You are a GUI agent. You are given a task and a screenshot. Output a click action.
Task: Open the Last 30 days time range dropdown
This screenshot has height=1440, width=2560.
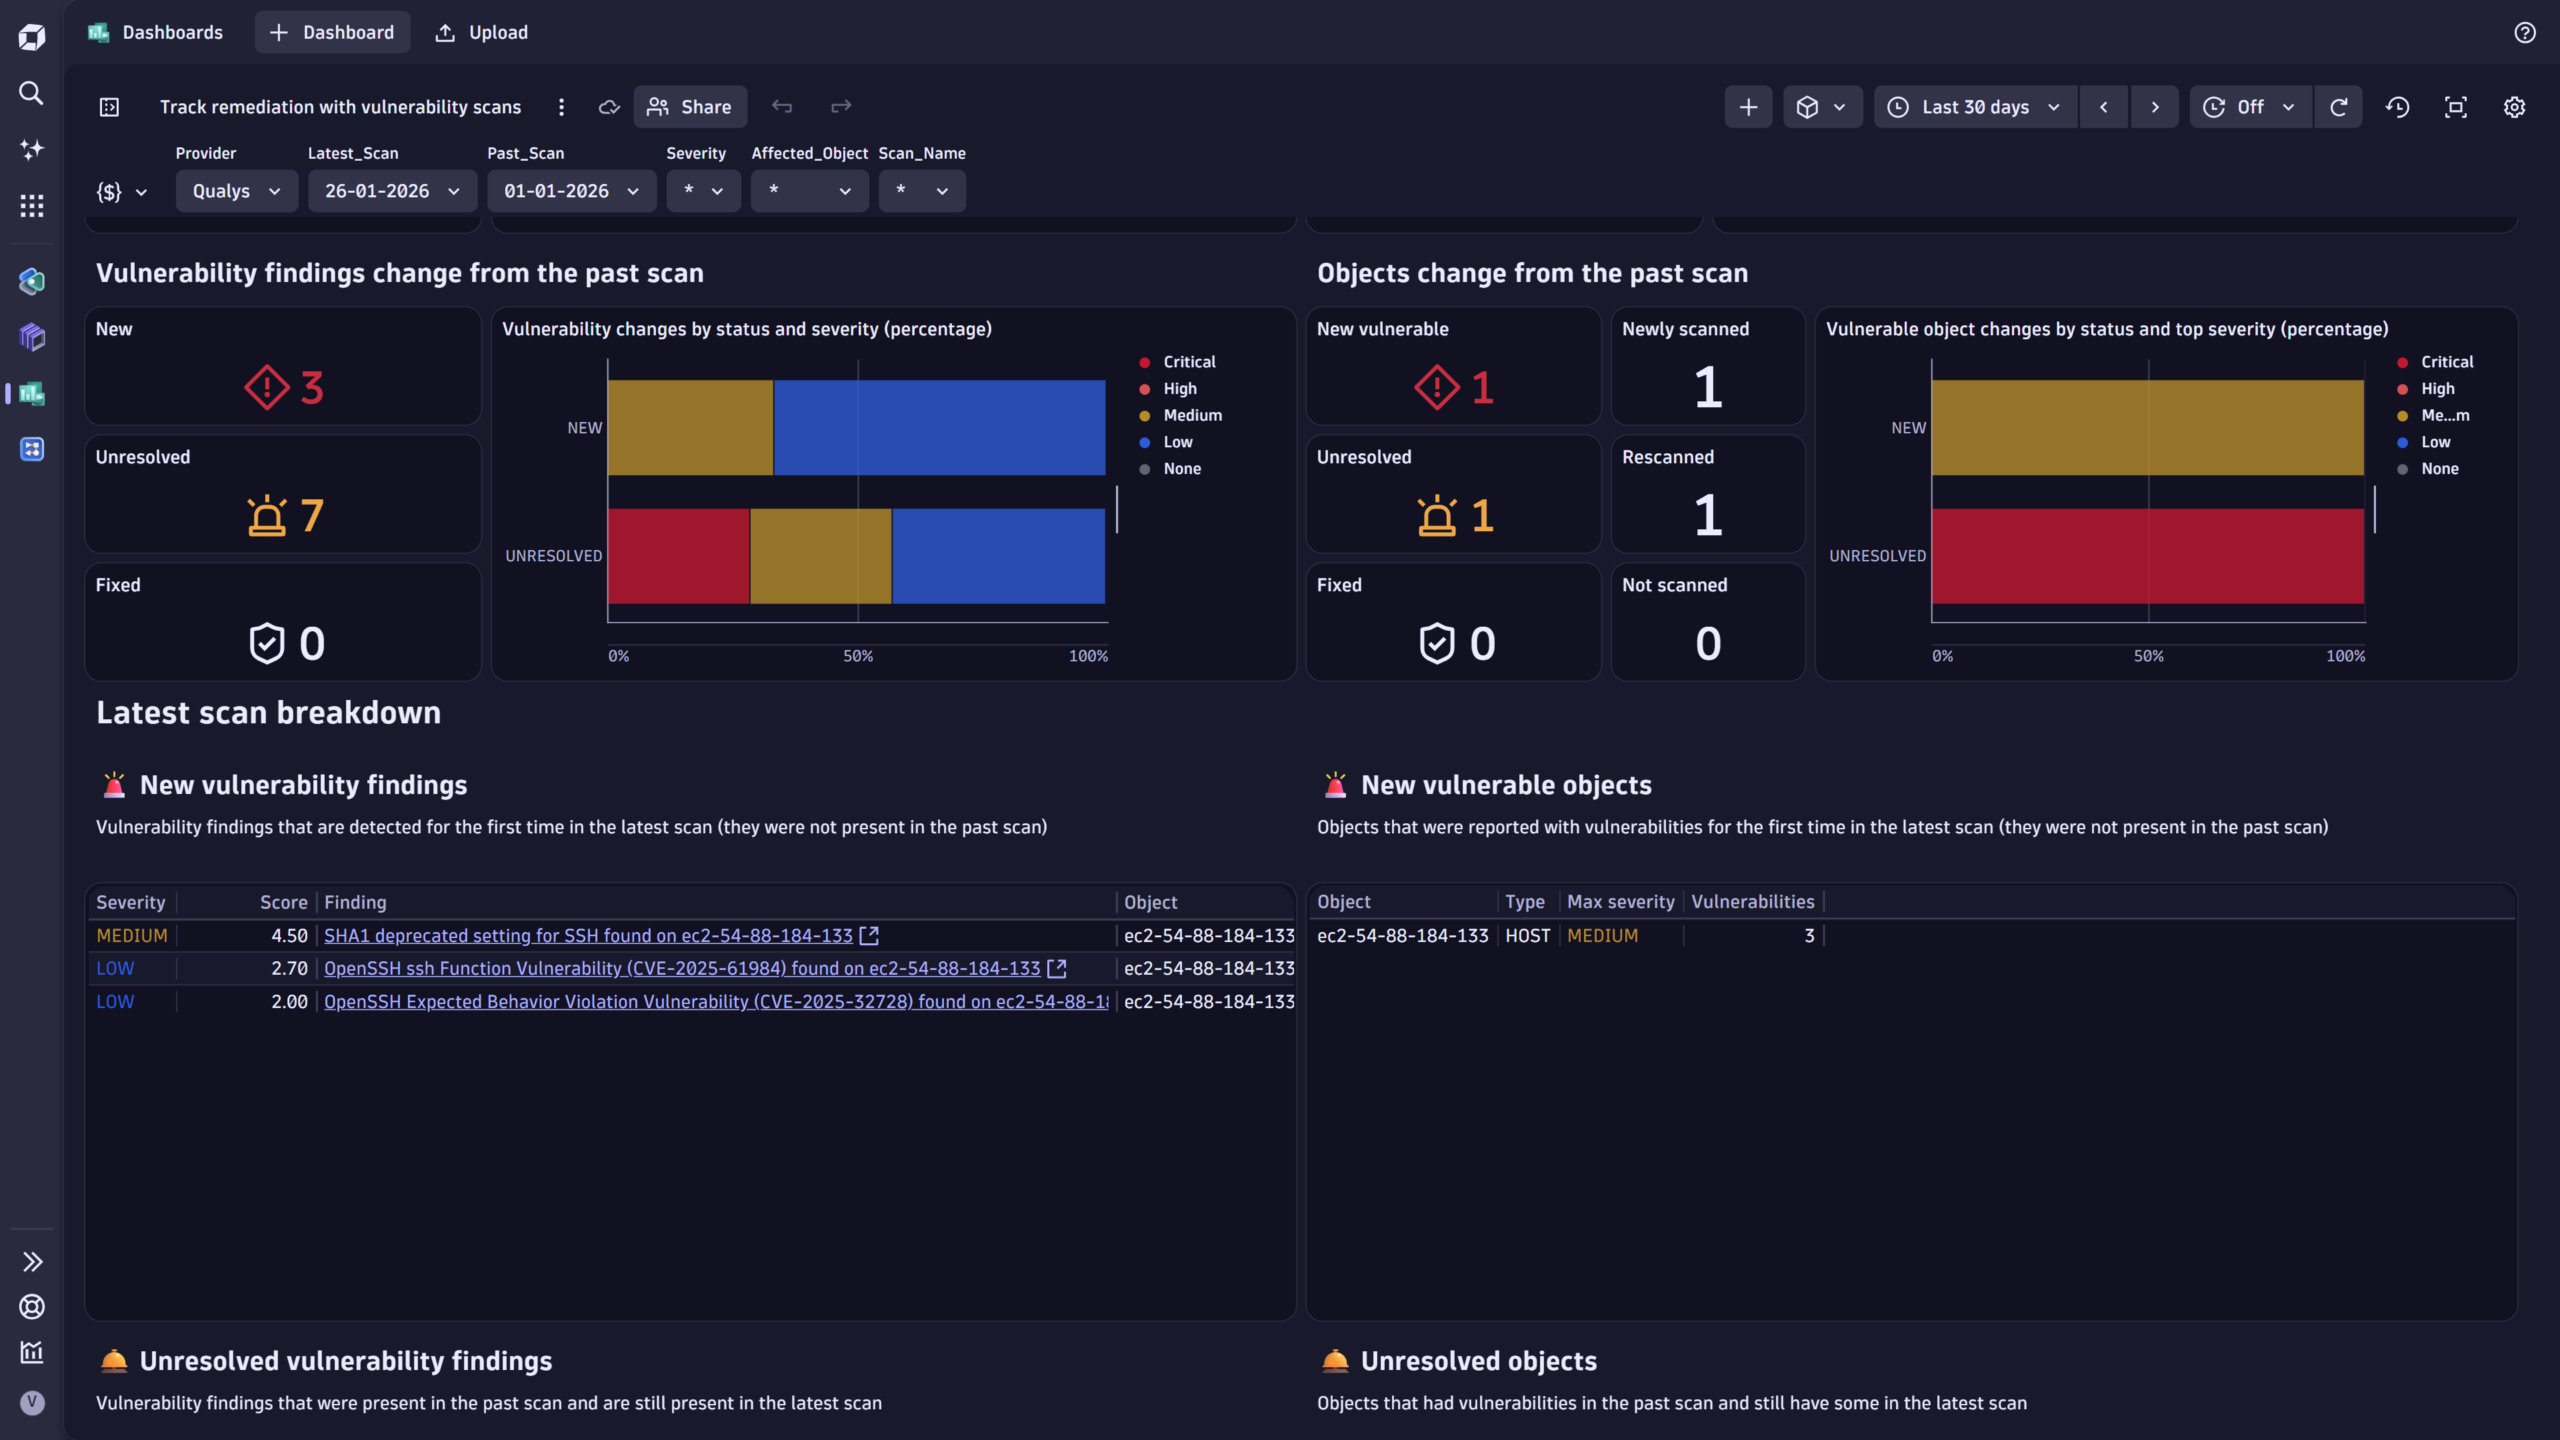click(x=1972, y=106)
